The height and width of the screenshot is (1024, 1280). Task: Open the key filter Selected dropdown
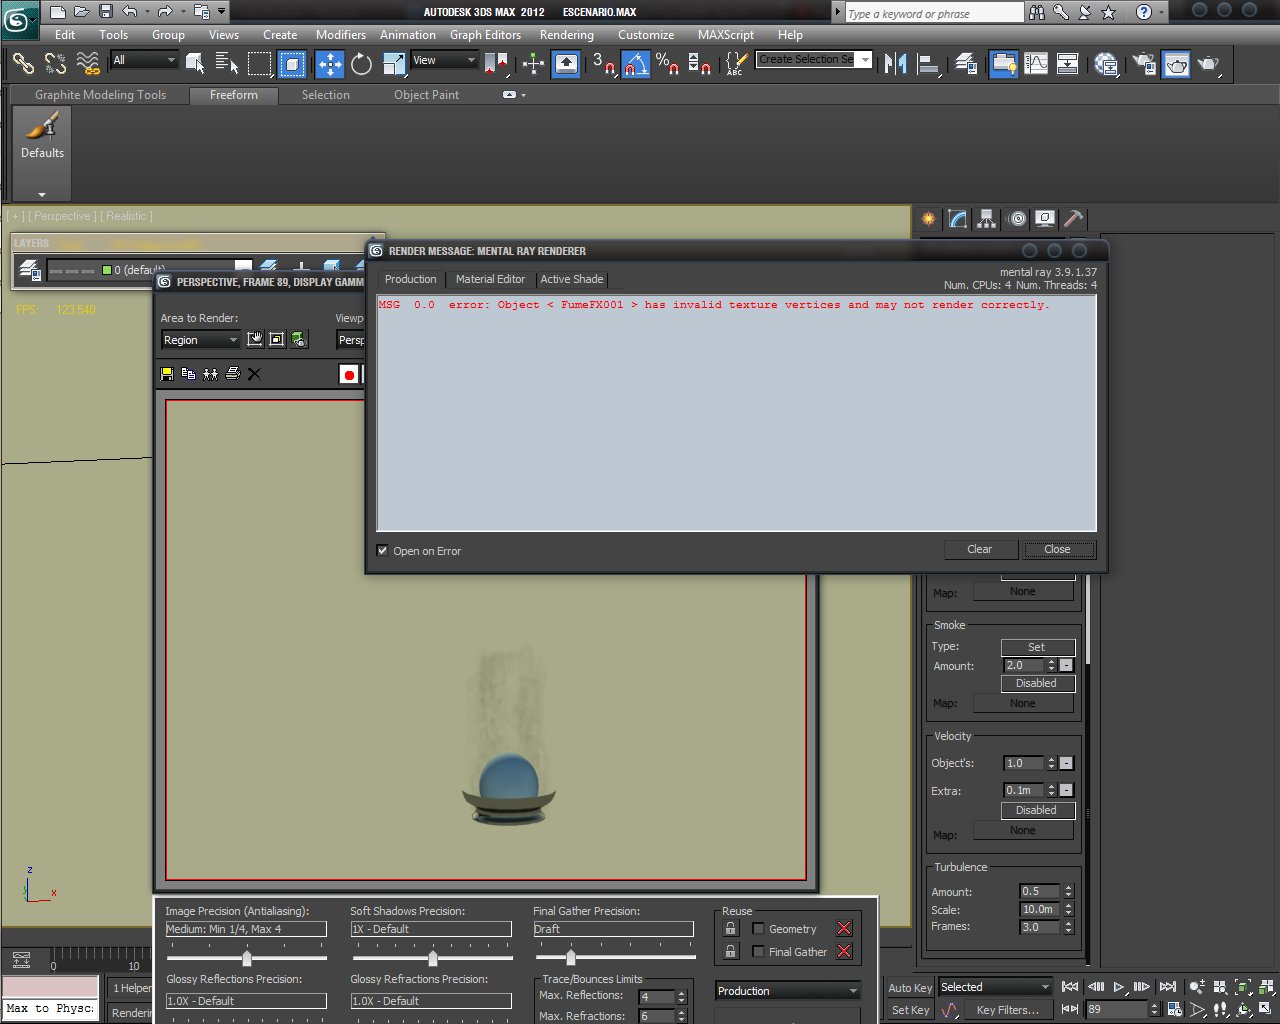995,988
